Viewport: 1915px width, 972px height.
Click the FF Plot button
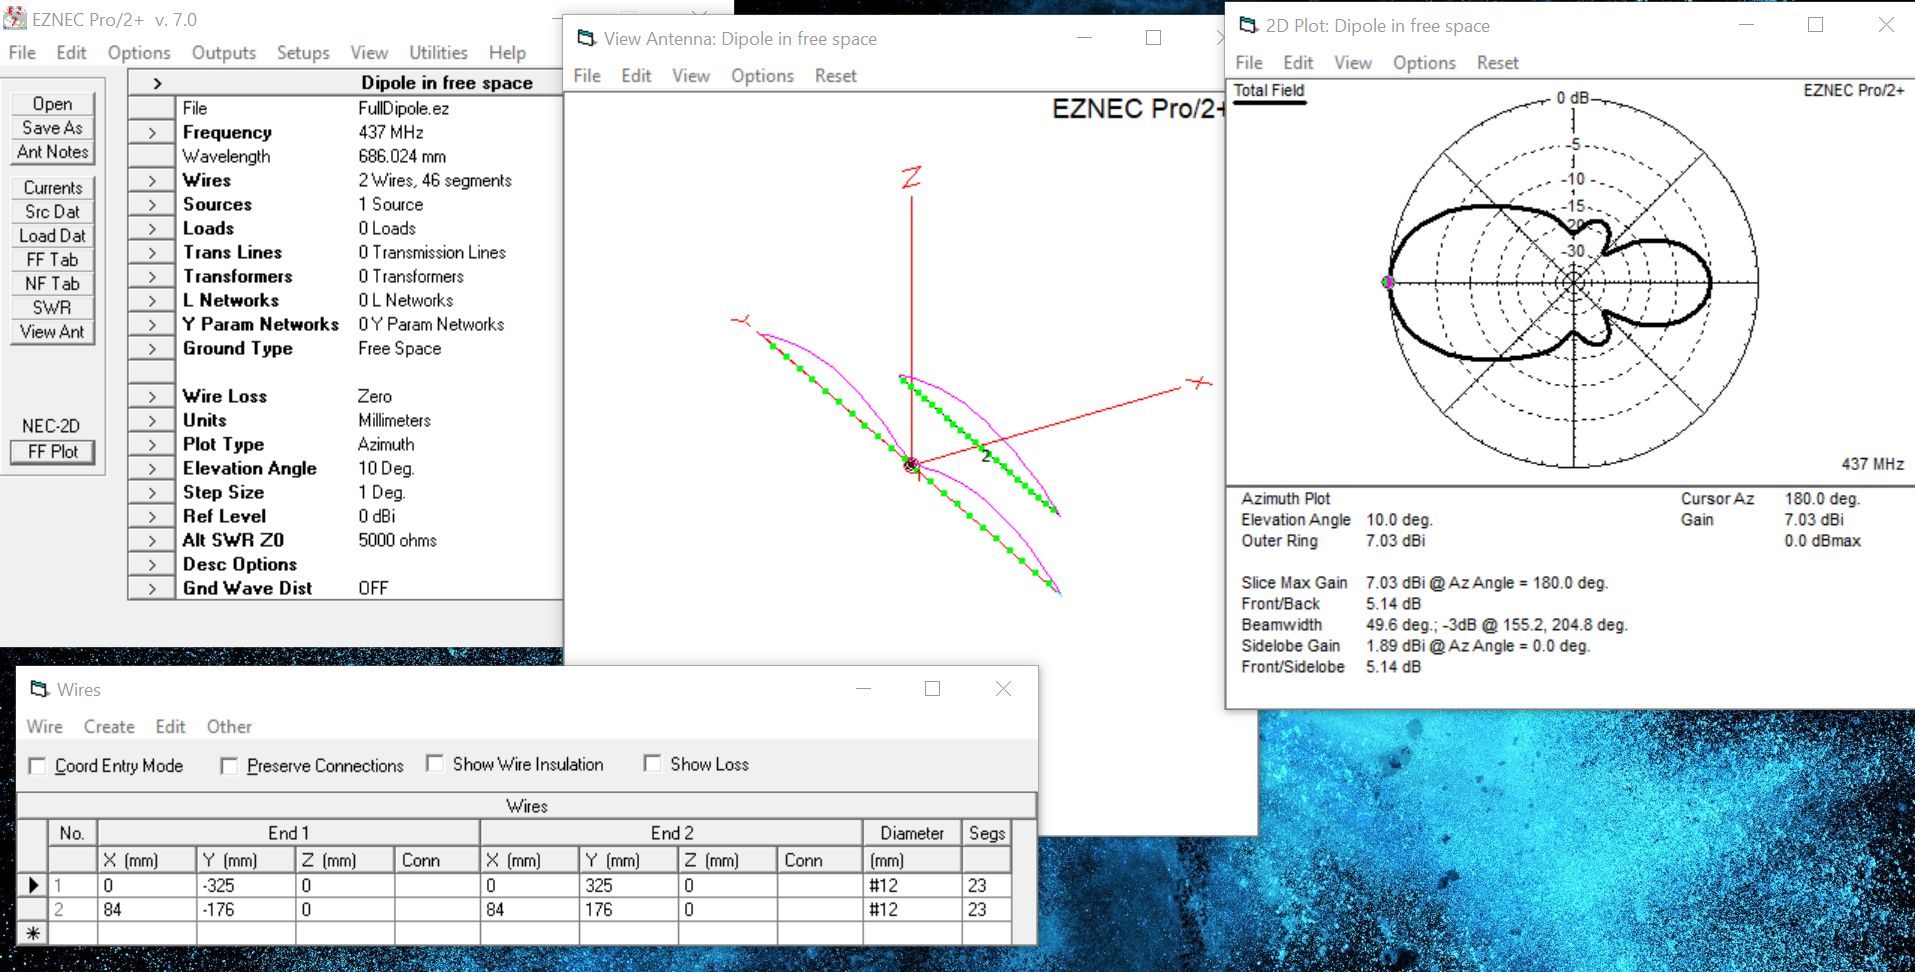coord(52,452)
